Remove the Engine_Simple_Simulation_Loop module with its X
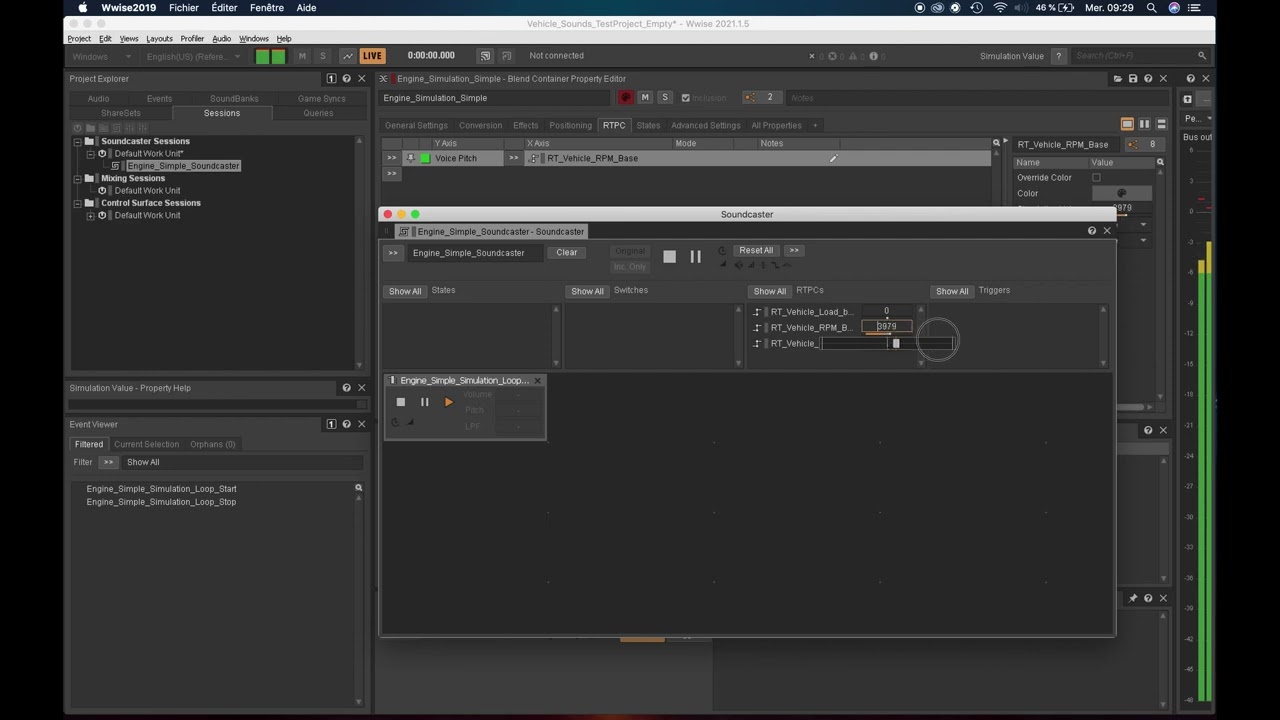This screenshot has width=1280, height=720. tap(537, 380)
